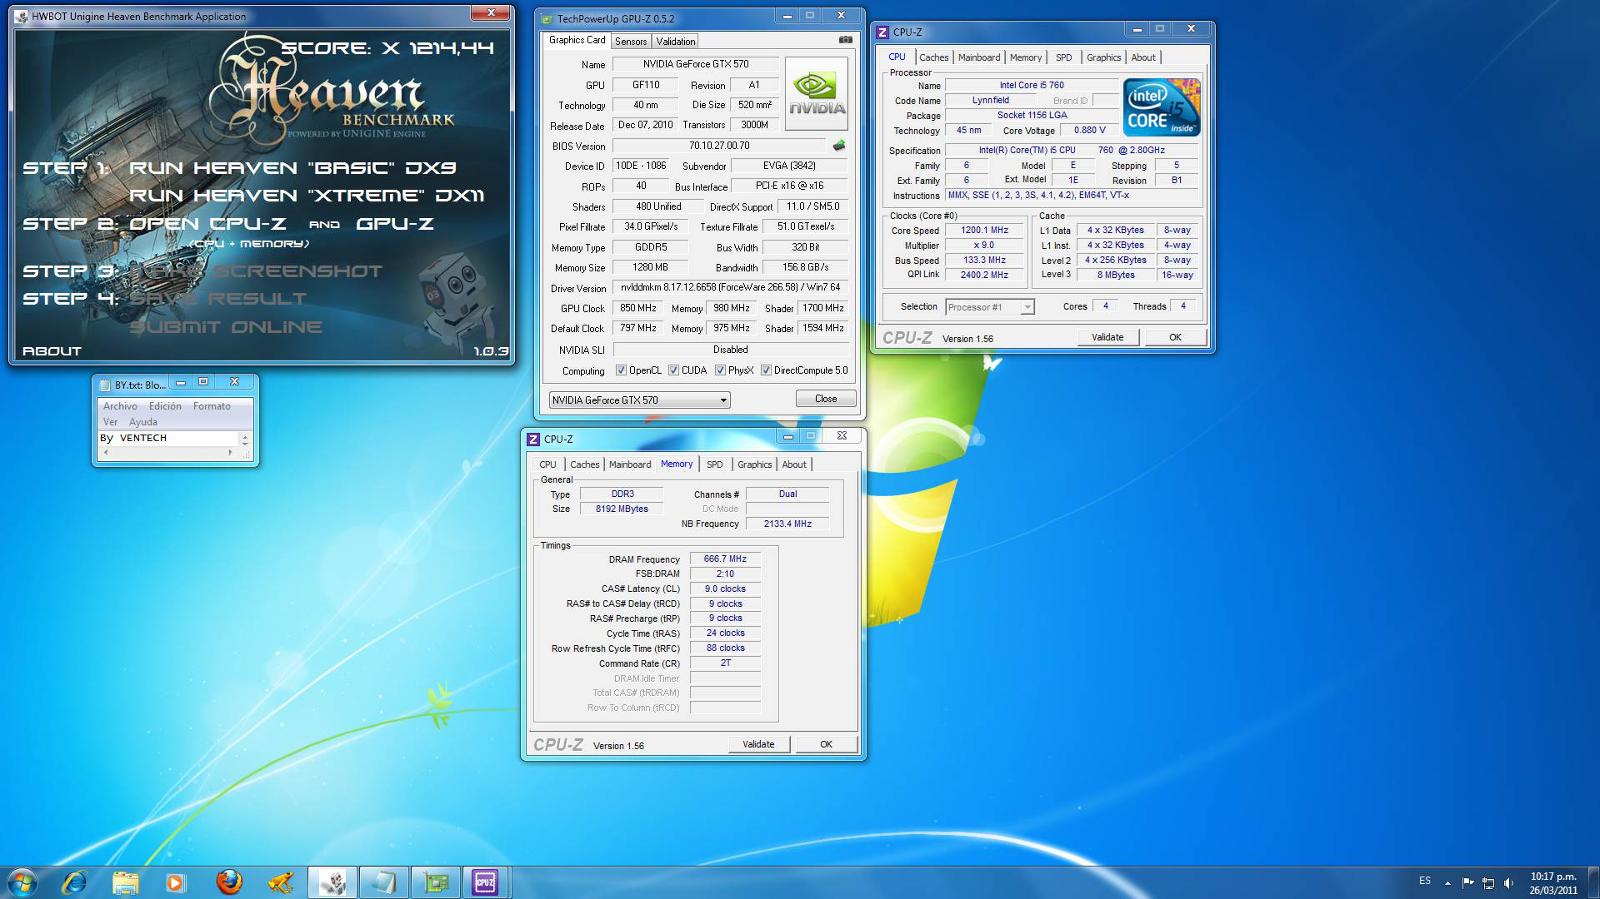
Task: Switch to CPU-Z taskbar icon
Action: pyautogui.click(x=486, y=882)
